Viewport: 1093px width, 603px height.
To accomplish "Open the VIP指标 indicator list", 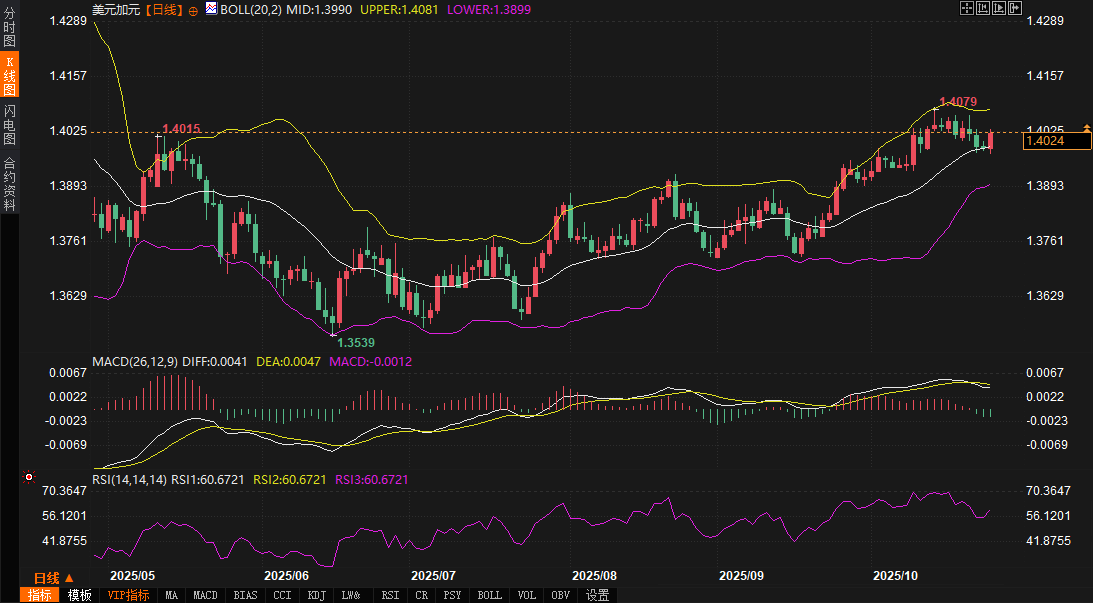I will (128, 595).
